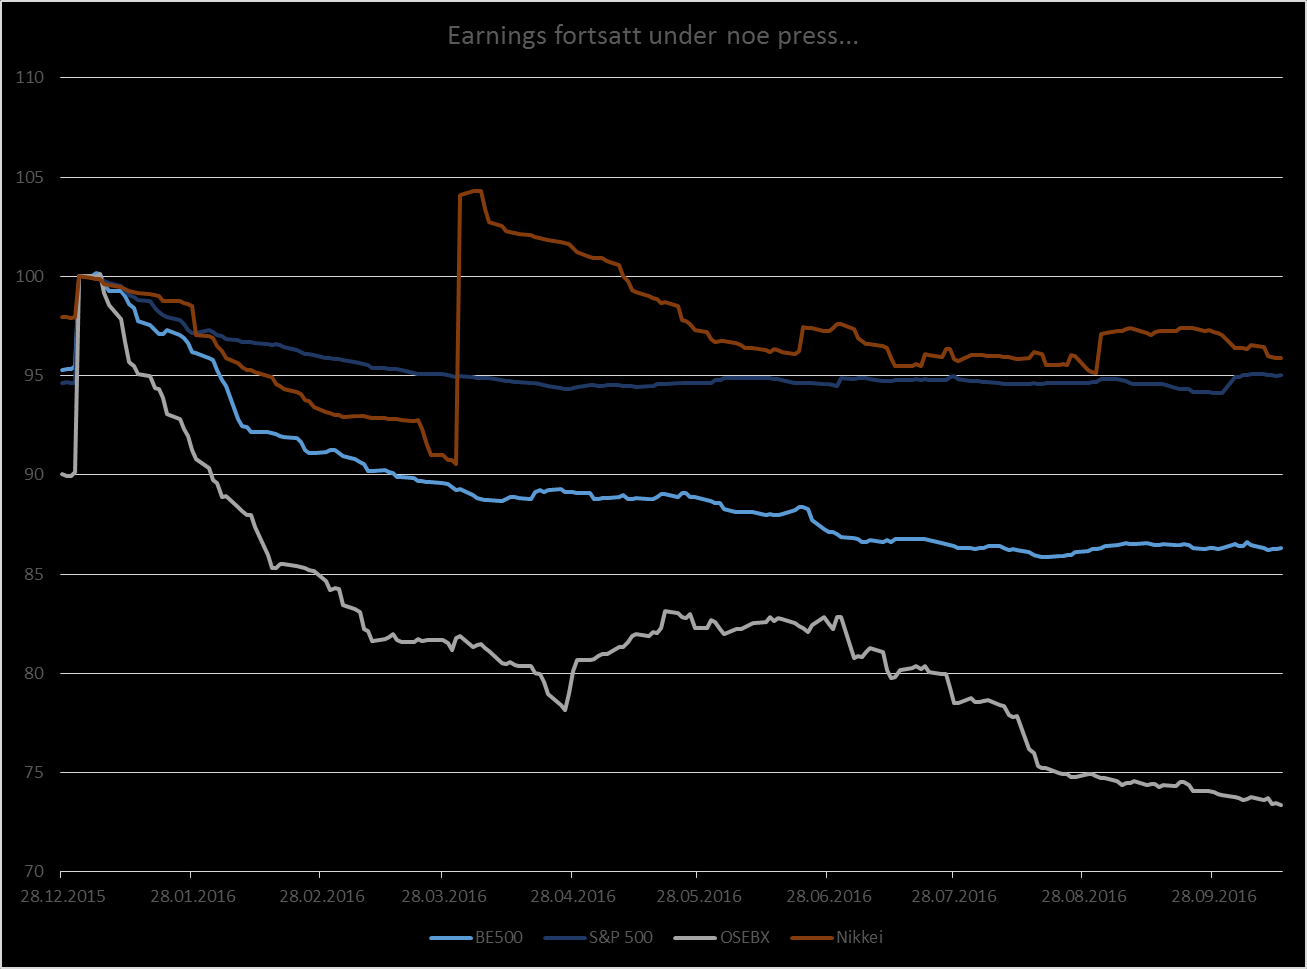
Task: Click the x-axis date 28.05.2016
Action: coord(697,895)
